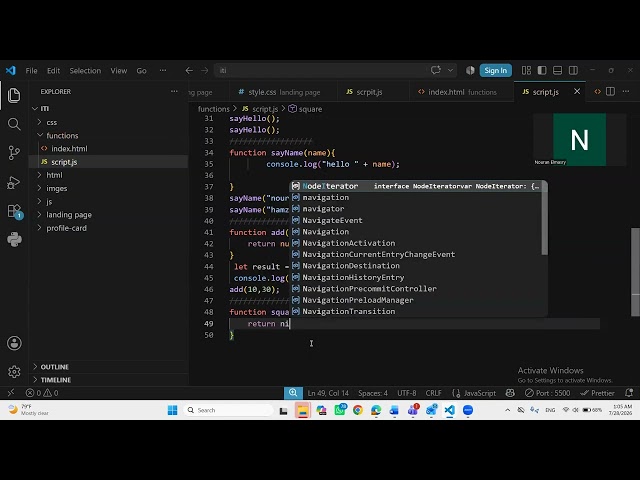
Task: Open index.html in functions folder
Action: click(69, 149)
